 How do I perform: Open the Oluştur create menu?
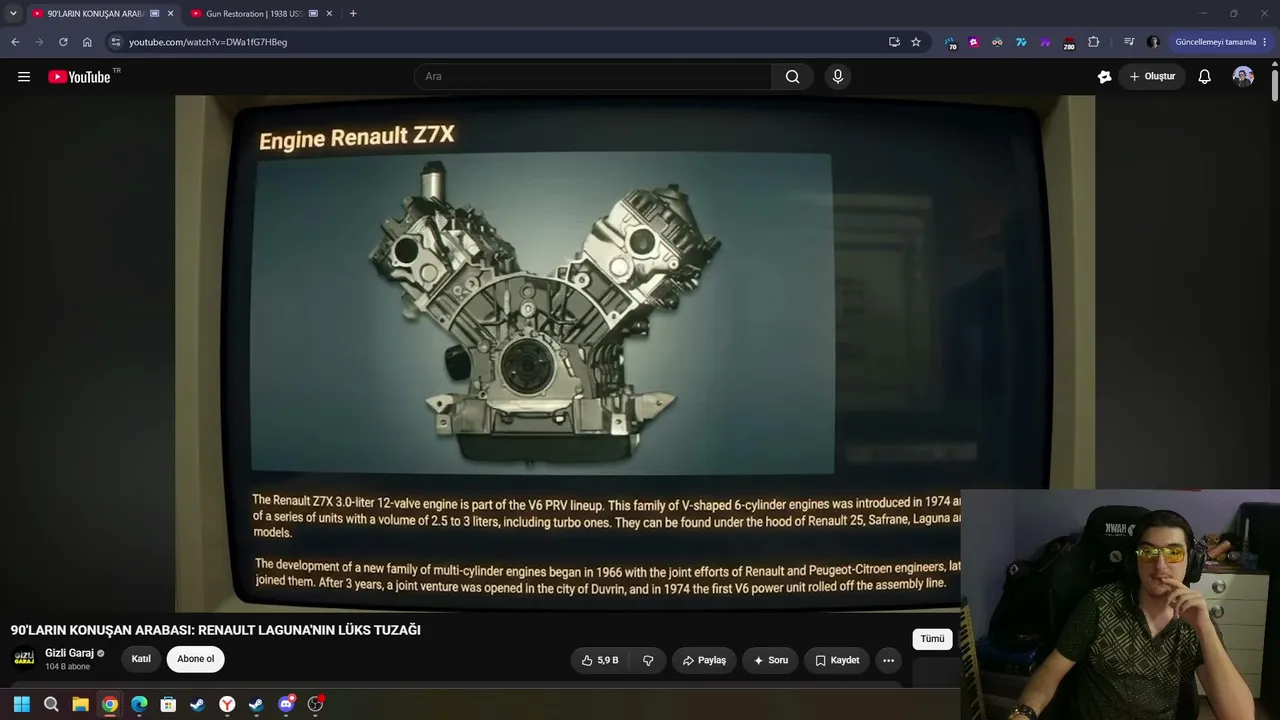pyautogui.click(x=1152, y=77)
